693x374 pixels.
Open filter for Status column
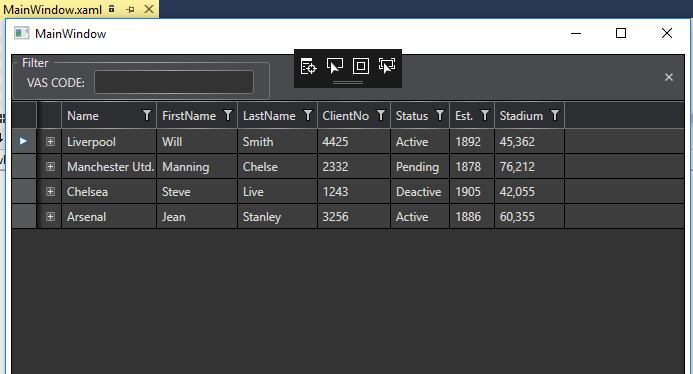point(440,115)
